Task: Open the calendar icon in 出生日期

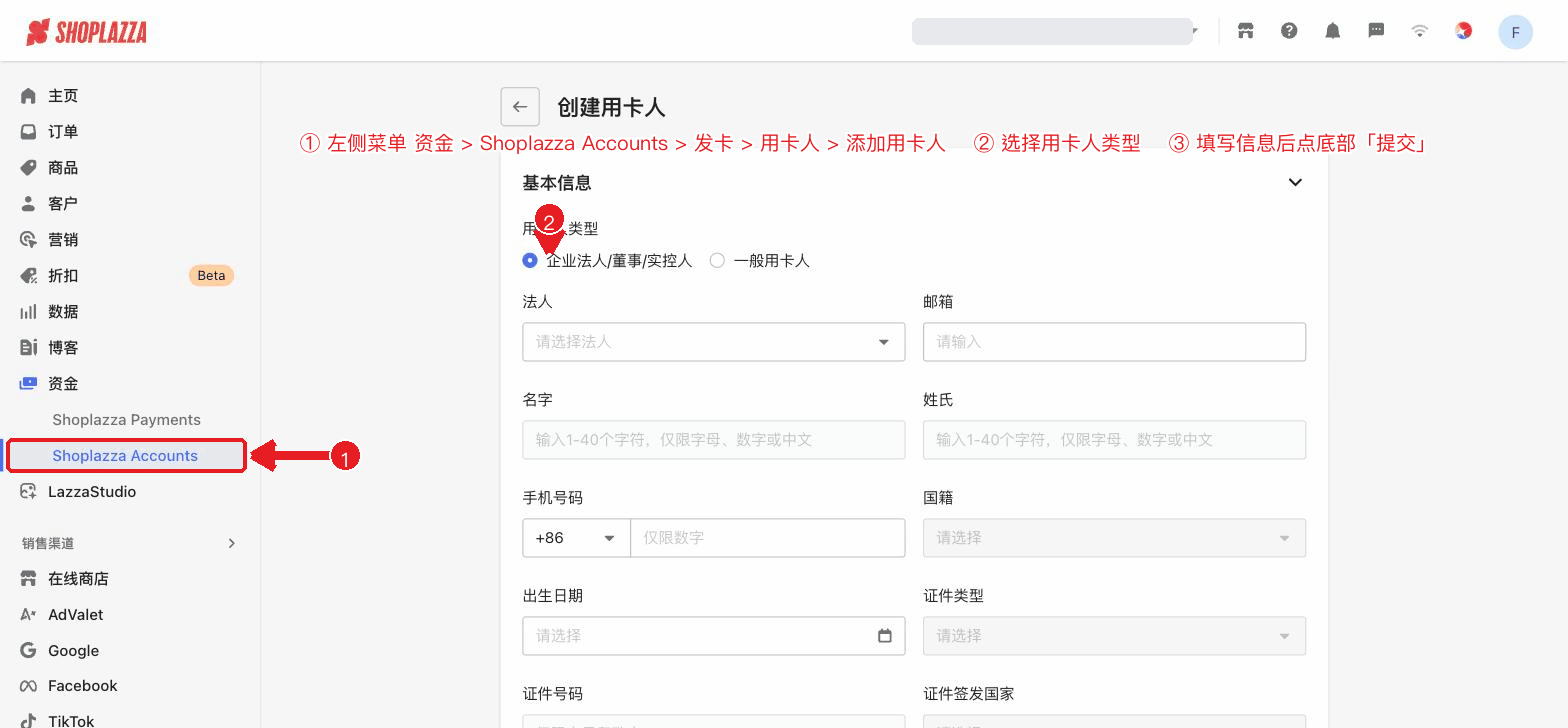Action: tap(884, 636)
